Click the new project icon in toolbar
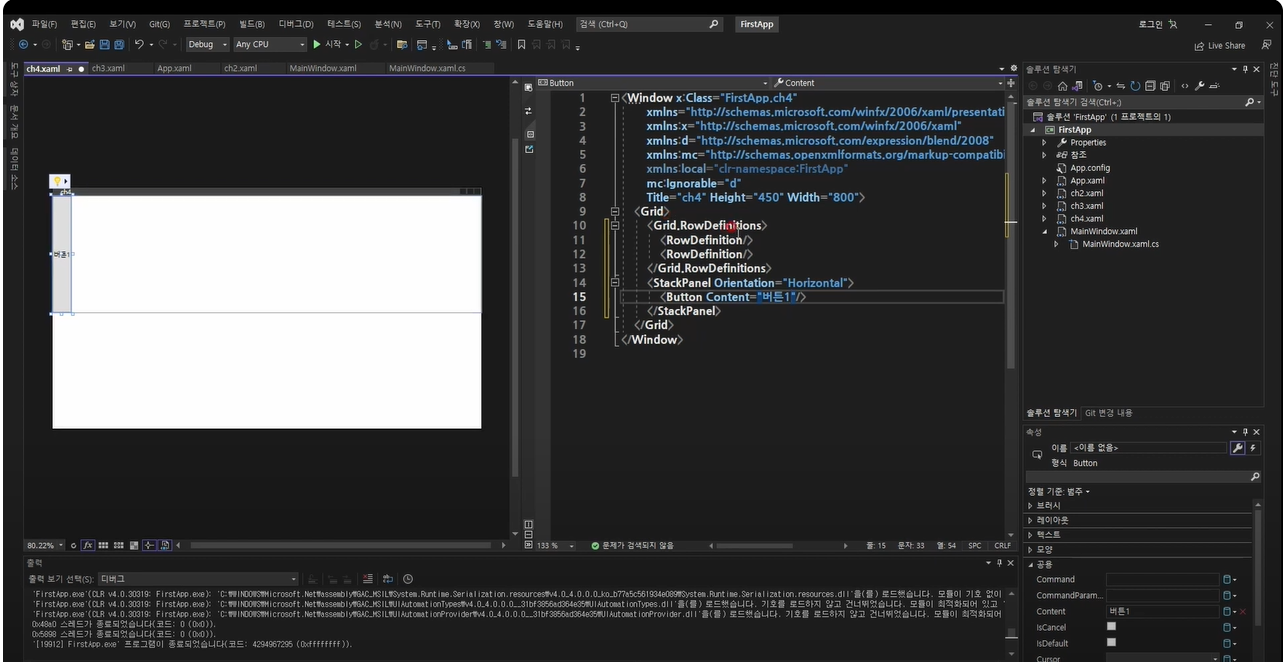The image size is (1283, 662). click(x=68, y=44)
